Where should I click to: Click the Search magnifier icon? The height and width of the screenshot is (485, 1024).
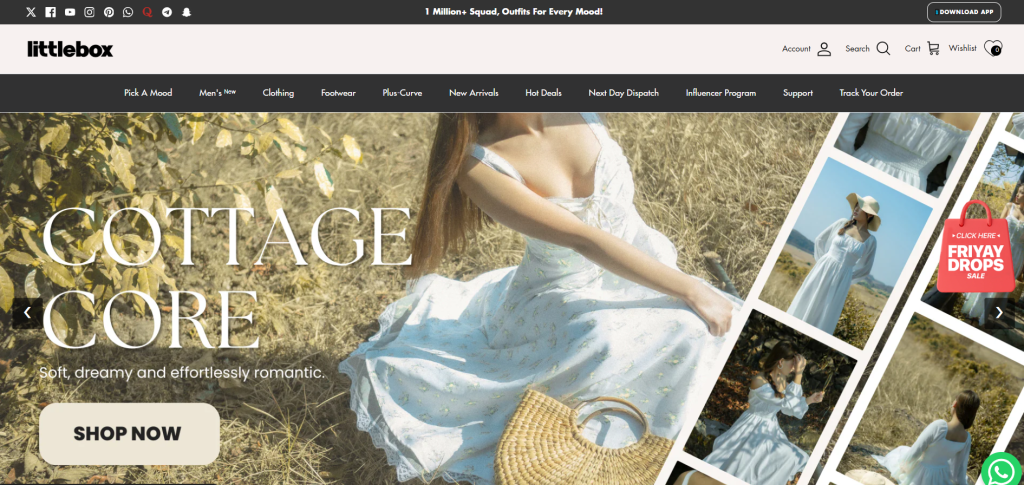pos(883,49)
